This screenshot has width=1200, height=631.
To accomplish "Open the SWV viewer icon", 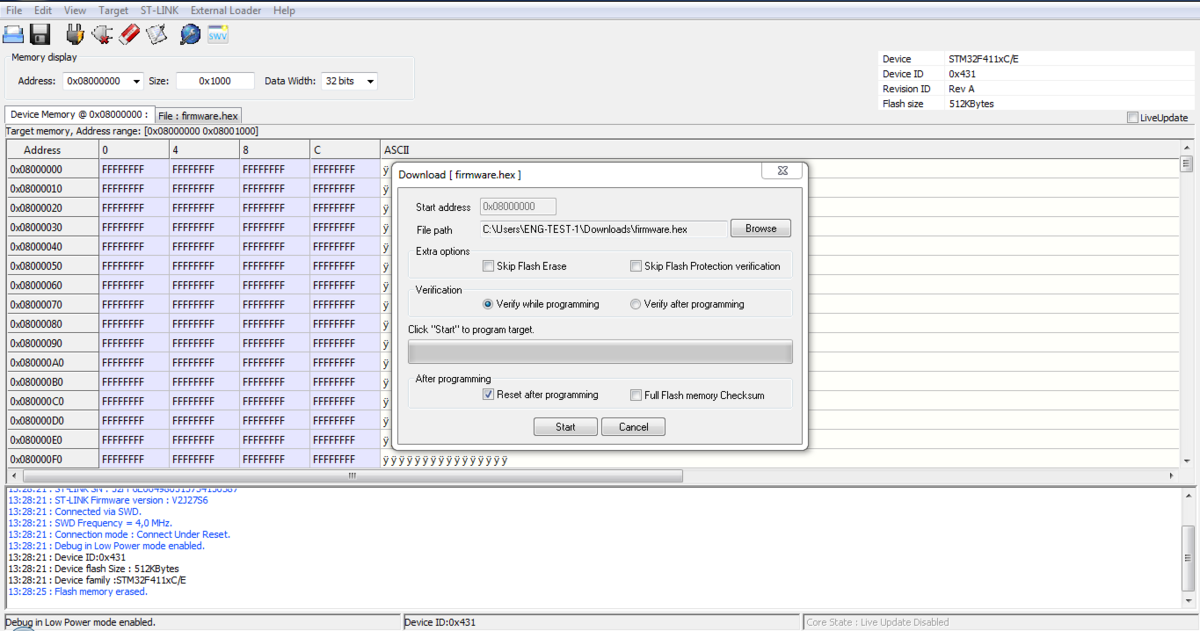I will [218, 35].
